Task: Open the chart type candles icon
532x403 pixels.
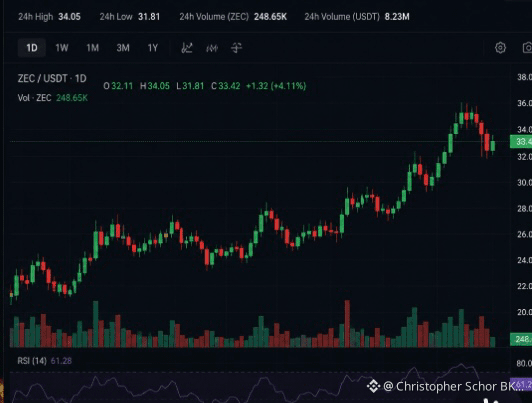Action: click(x=236, y=48)
